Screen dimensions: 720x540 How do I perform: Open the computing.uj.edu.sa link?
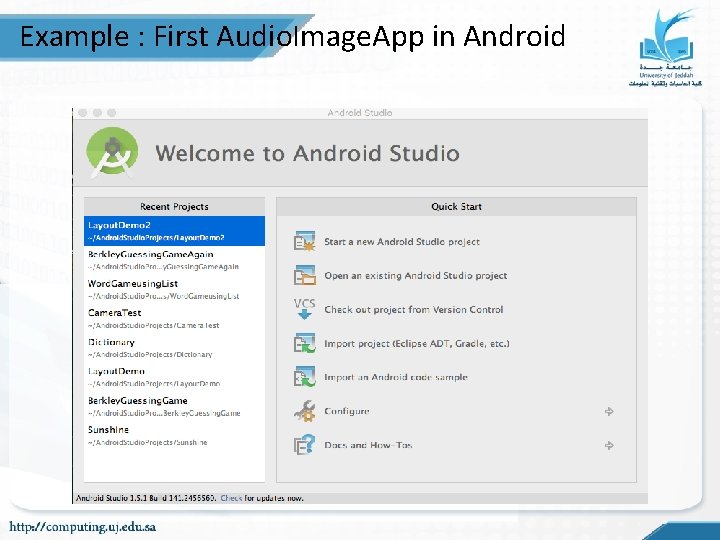(x=83, y=526)
